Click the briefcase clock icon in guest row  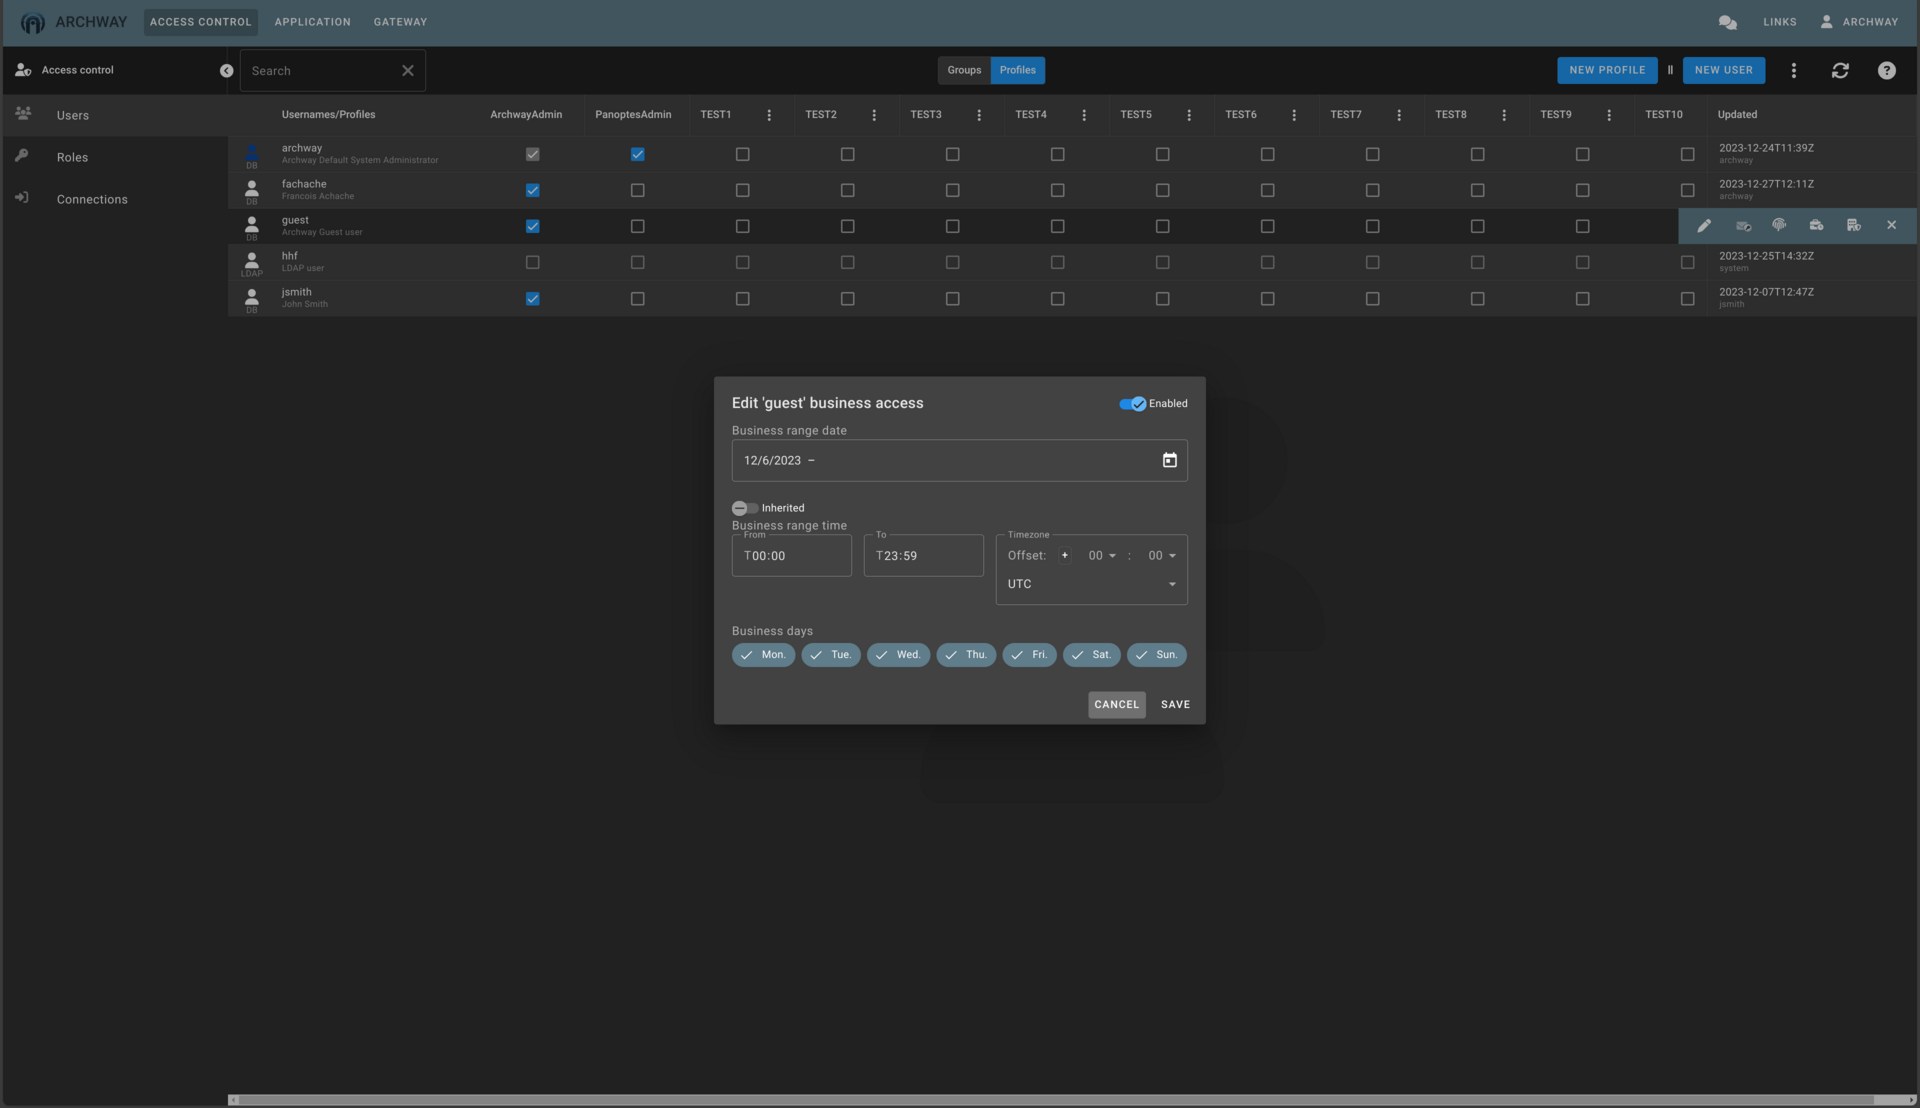pyautogui.click(x=1816, y=226)
